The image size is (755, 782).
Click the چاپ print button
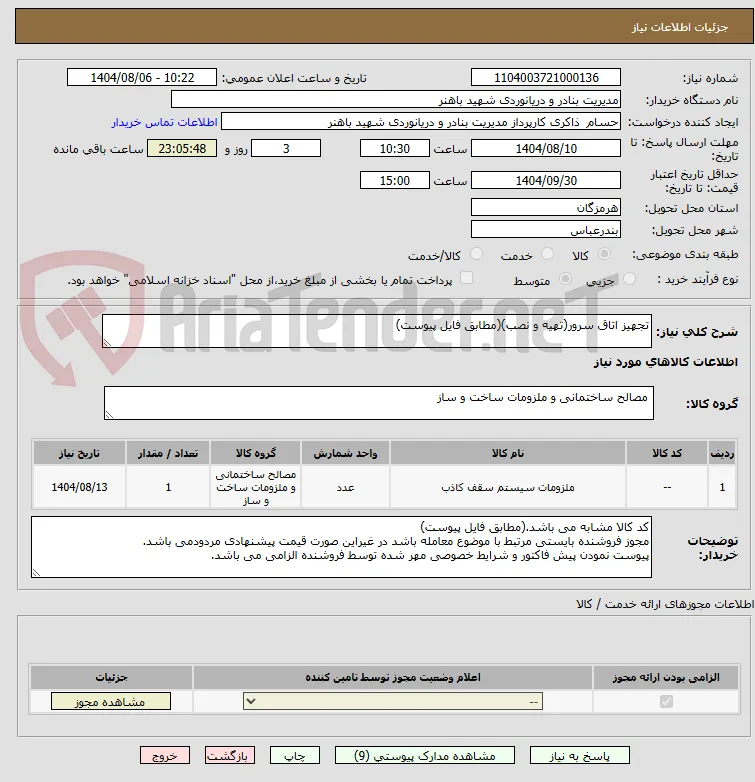pos(294,756)
